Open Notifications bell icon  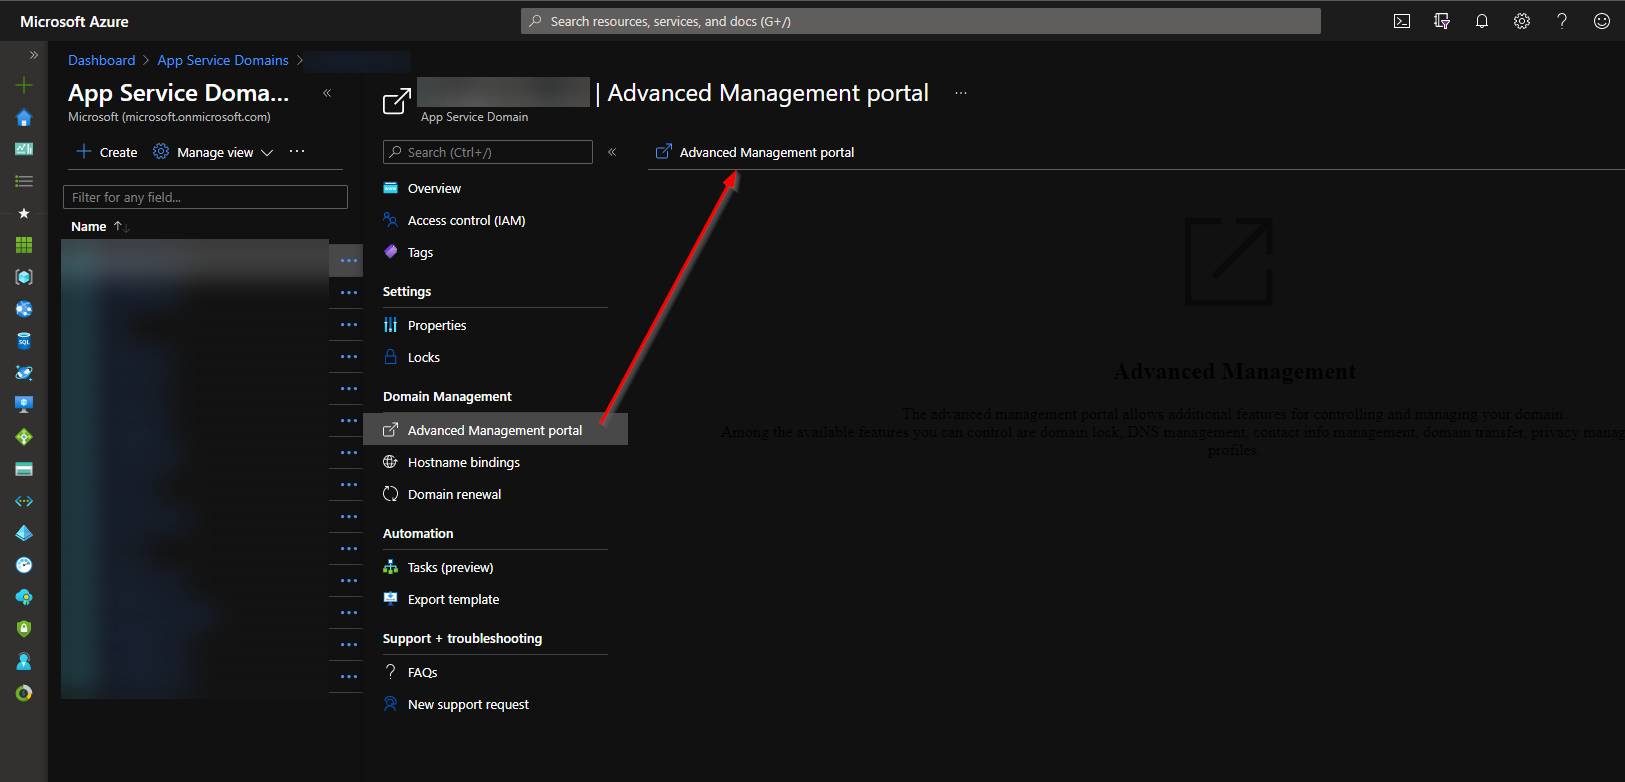pyautogui.click(x=1482, y=21)
